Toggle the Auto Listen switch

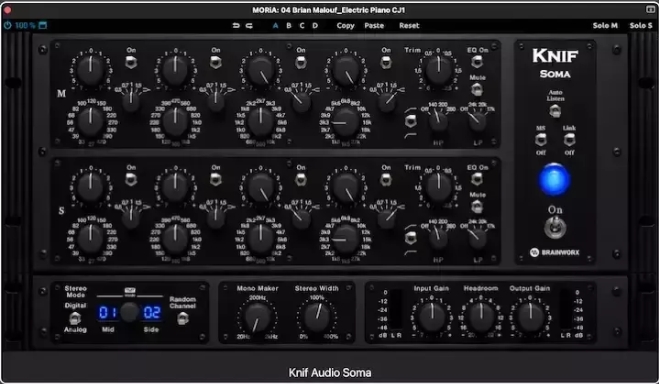(x=555, y=111)
